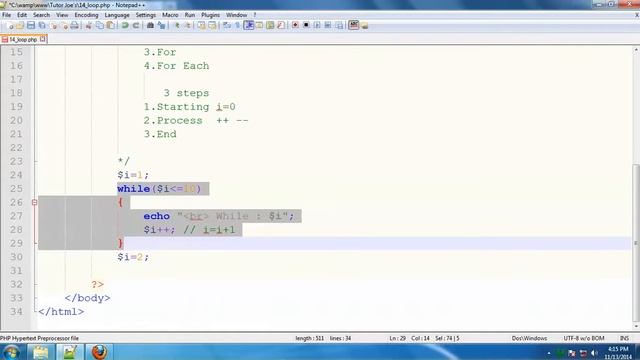Toggle show all characters
The width and height of the screenshot is (640, 360).
[238, 25]
